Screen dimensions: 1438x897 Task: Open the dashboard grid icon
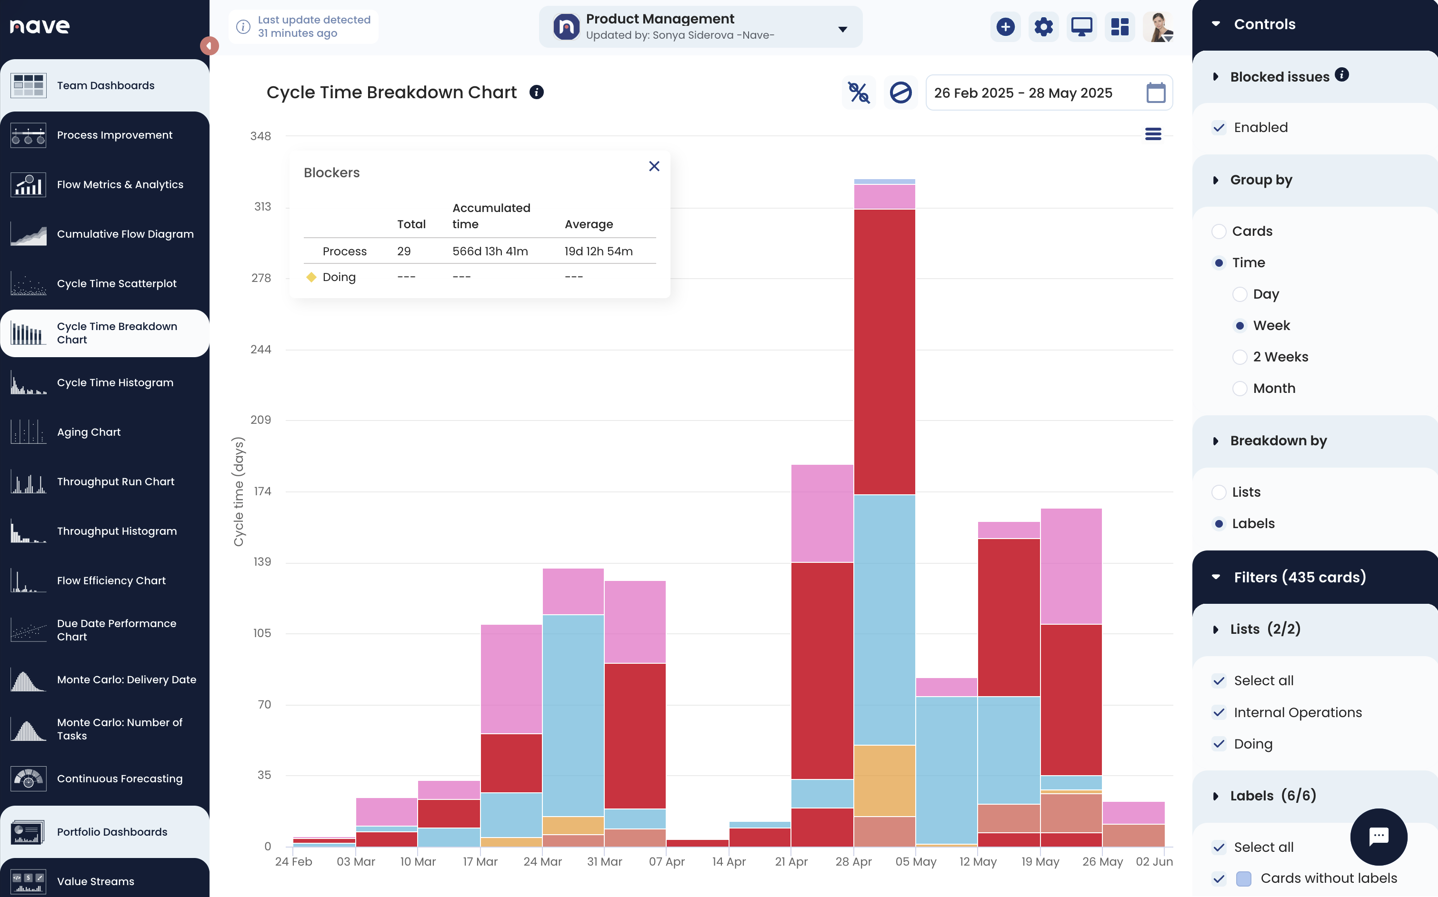pyautogui.click(x=1119, y=27)
